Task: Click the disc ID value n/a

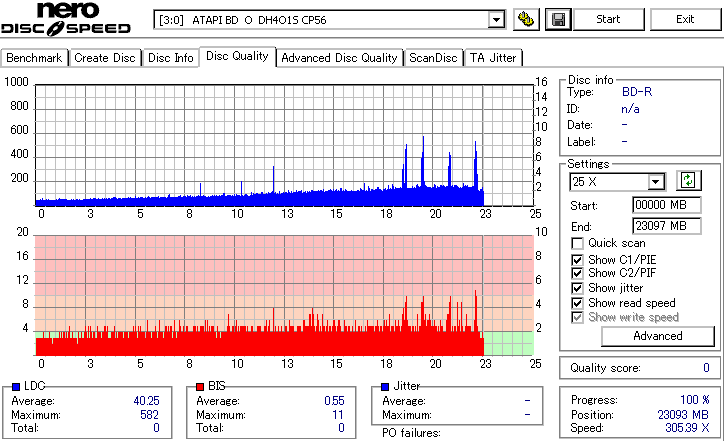Action: [630, 109]
